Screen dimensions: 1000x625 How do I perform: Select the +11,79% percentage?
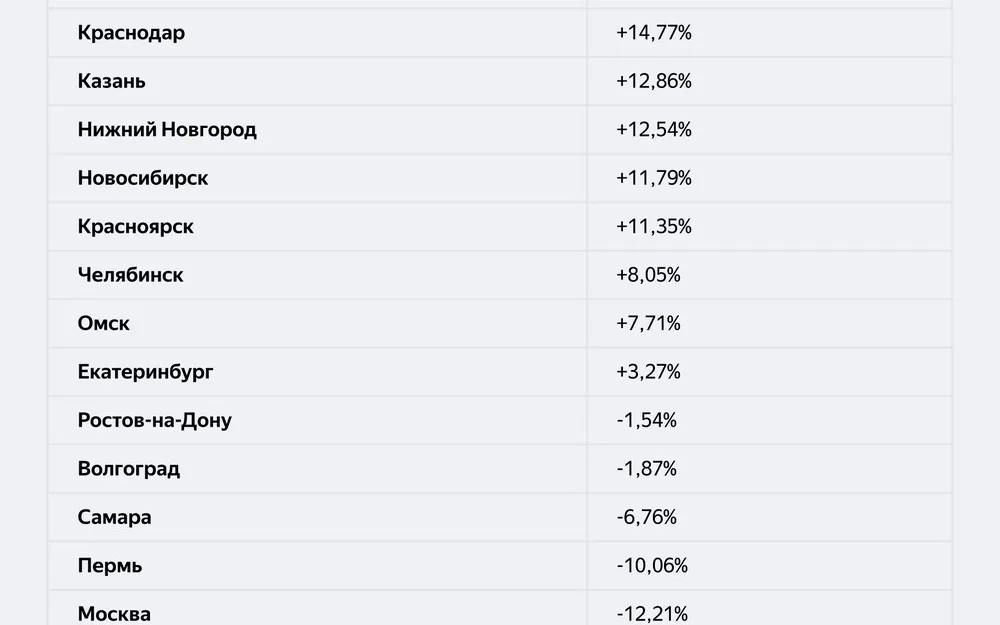tap(654, 178)
